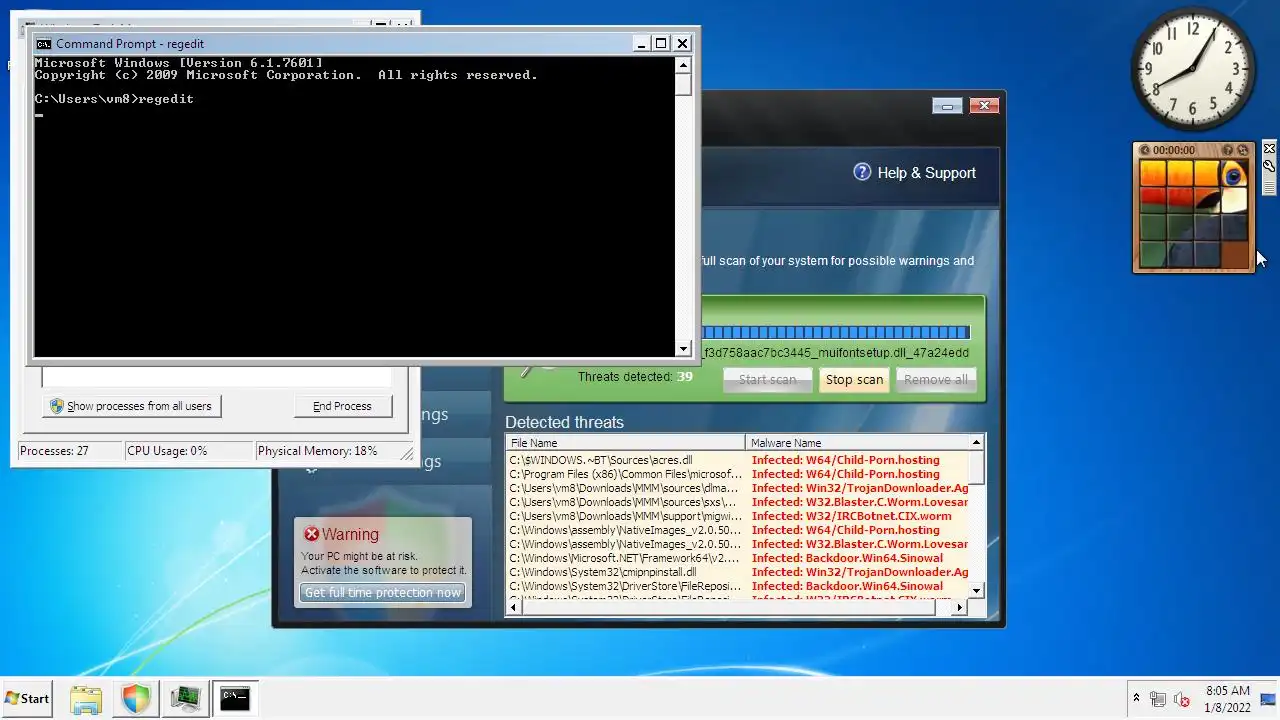Open the Command Prompt taskbar icon
Viewport: 1280px width, 720px height.
[235, 699]
